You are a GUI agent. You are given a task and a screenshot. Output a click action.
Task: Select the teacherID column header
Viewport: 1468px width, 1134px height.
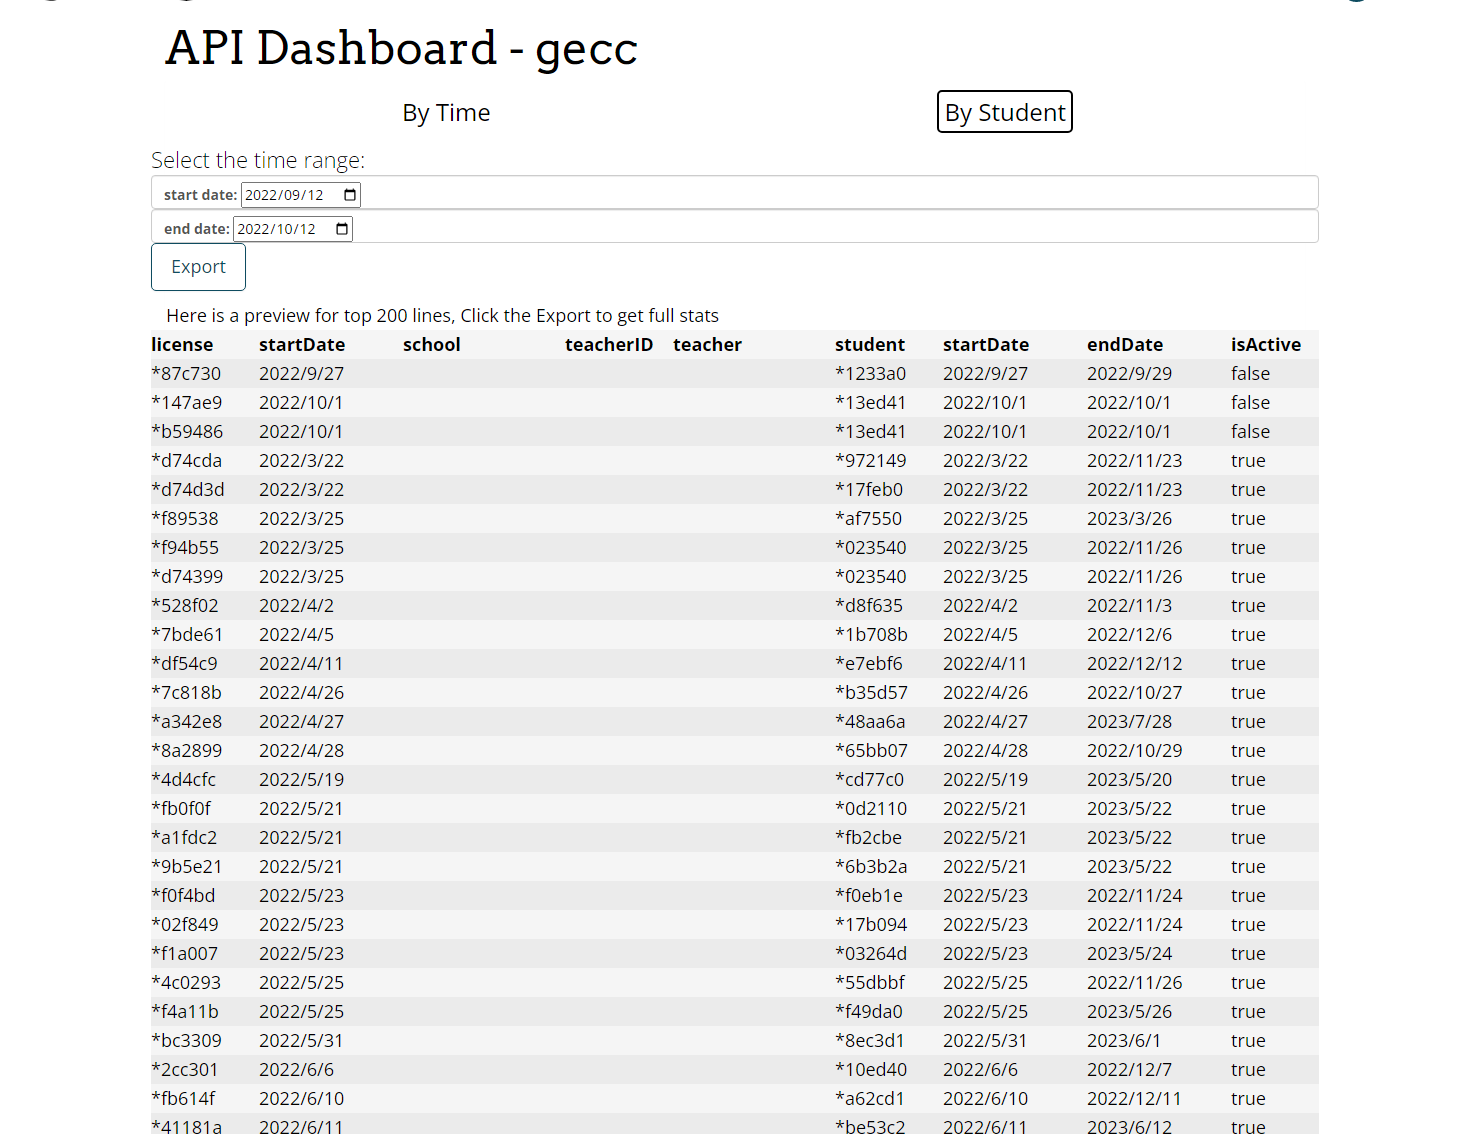609,344
